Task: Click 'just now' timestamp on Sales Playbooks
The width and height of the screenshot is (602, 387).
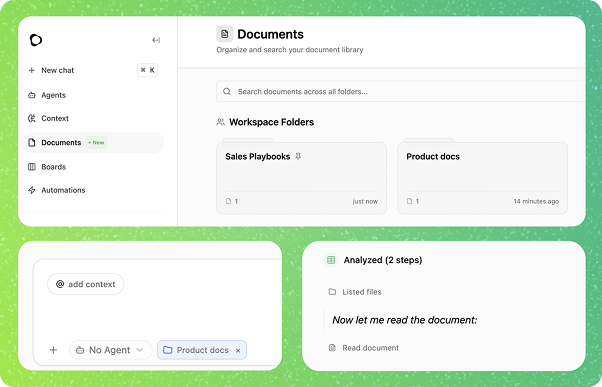Action: tap(365, 201)
